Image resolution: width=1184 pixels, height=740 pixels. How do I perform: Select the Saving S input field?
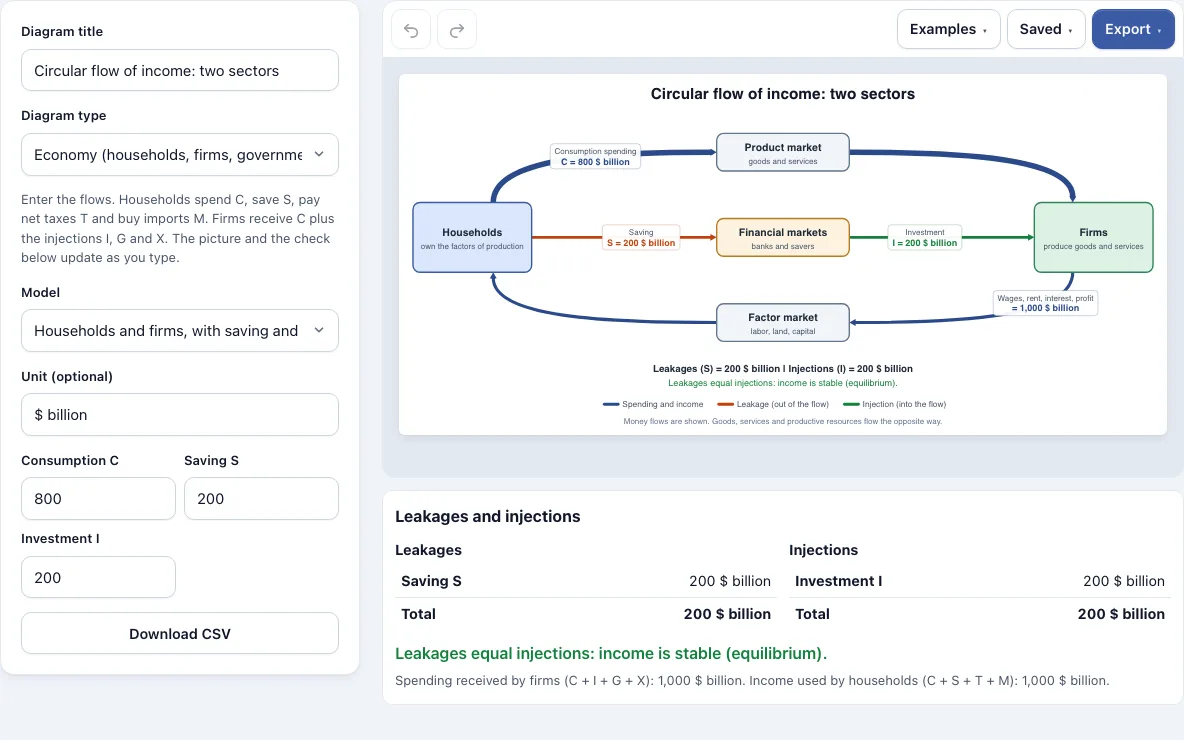pos(261,498)
